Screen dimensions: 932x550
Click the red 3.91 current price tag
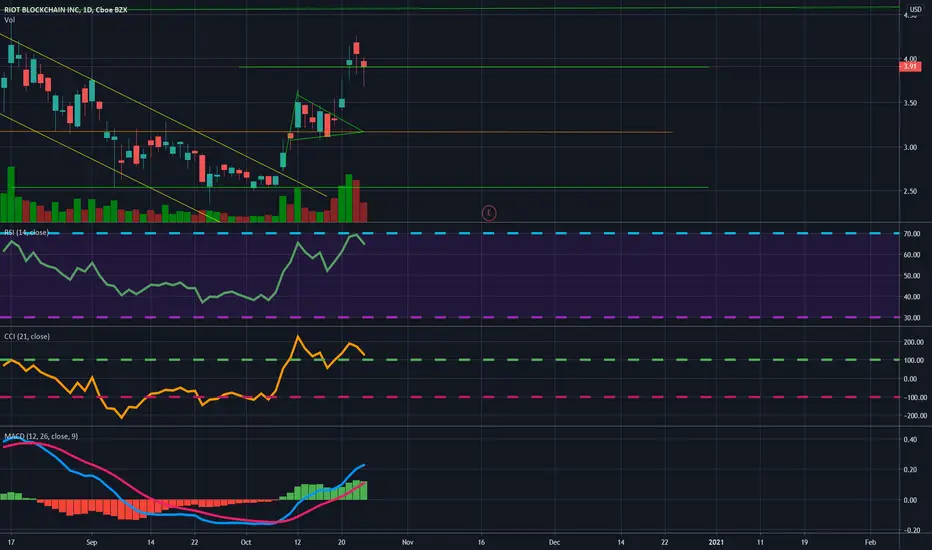click(x=910, y=67)
